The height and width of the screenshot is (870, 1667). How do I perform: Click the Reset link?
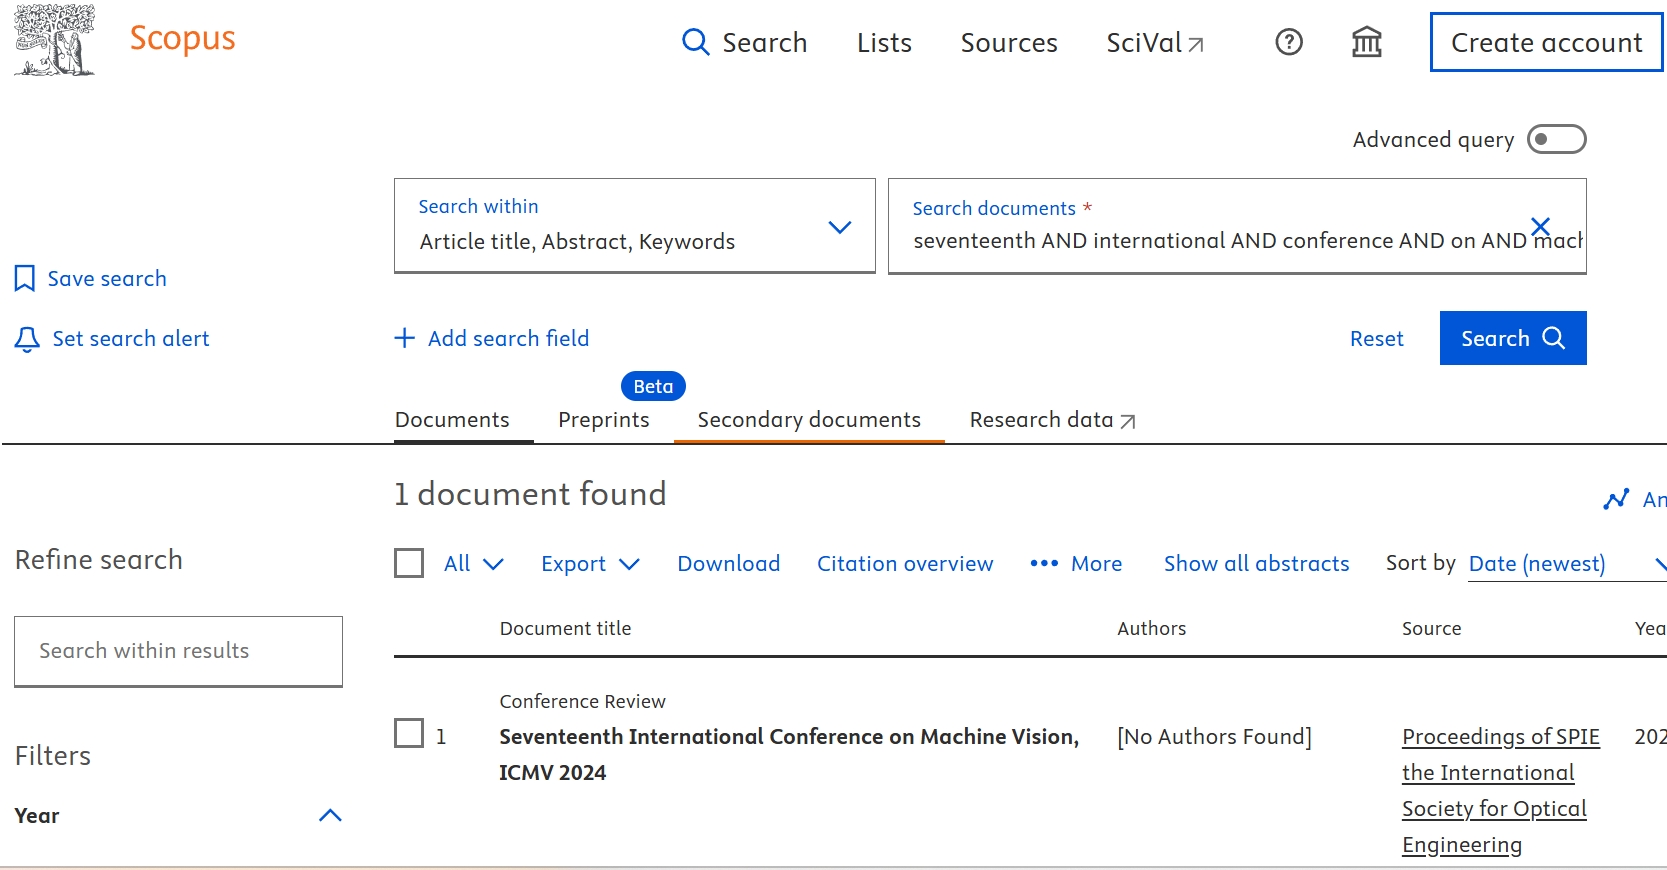(x=1376, y=338)
